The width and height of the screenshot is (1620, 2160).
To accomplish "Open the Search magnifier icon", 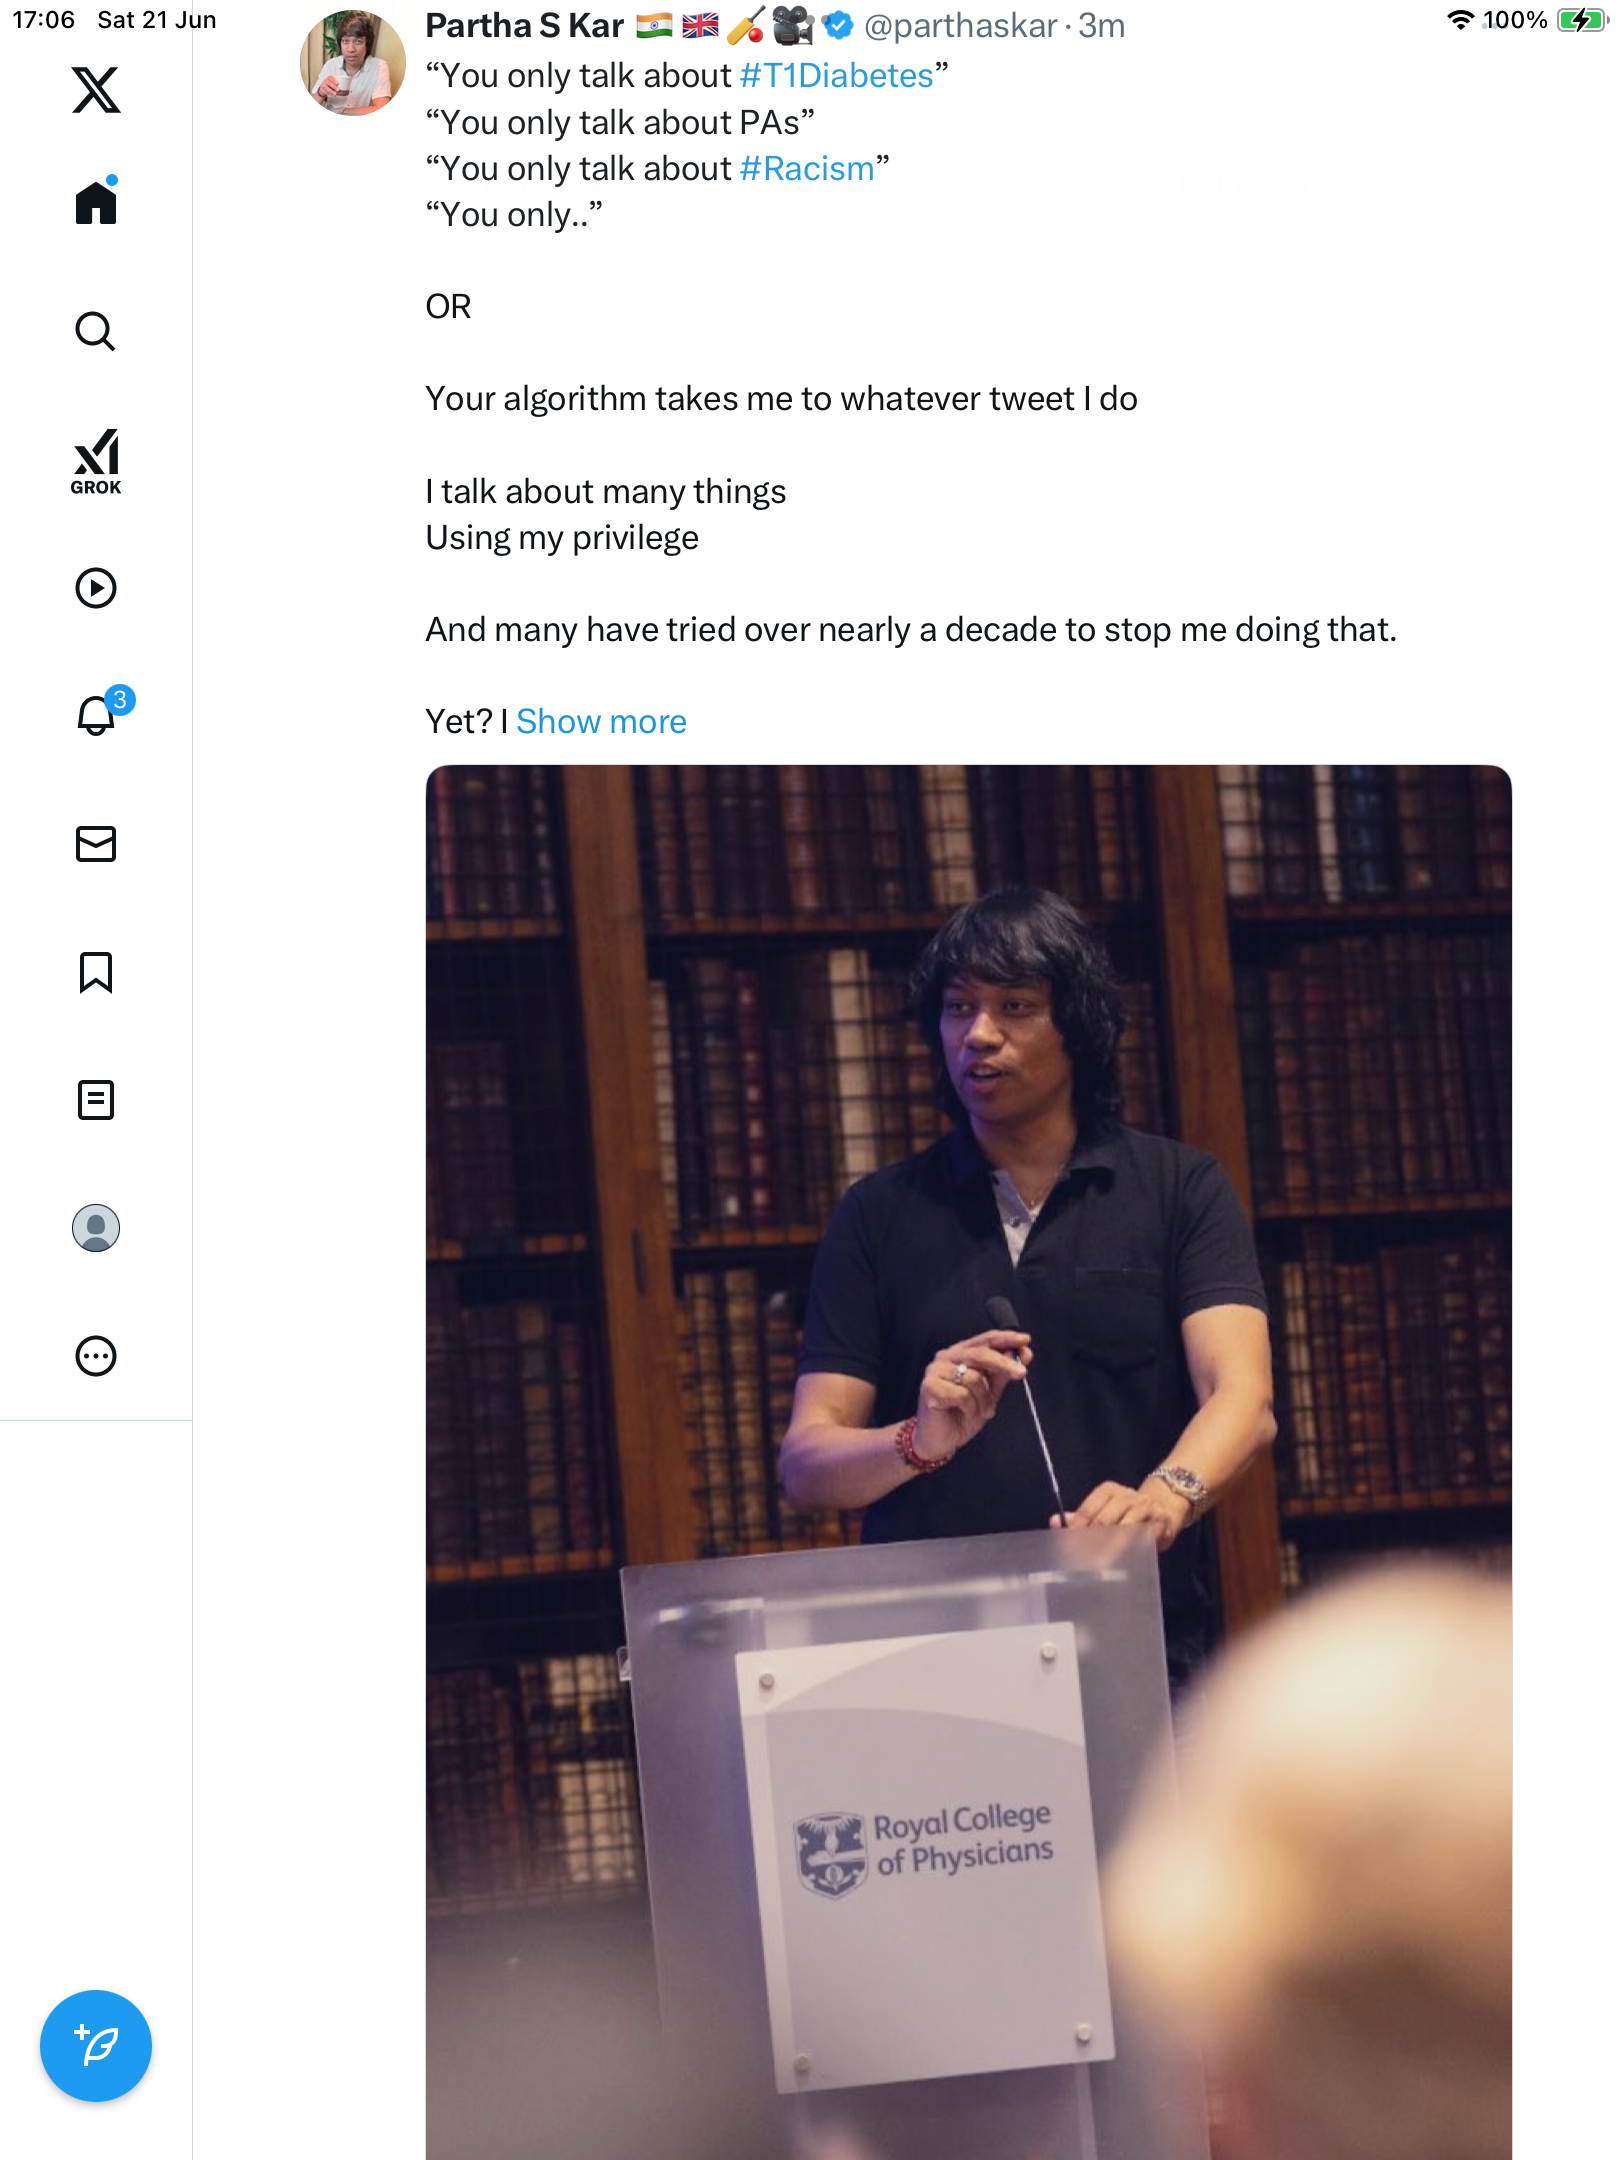I will [96, 331].
